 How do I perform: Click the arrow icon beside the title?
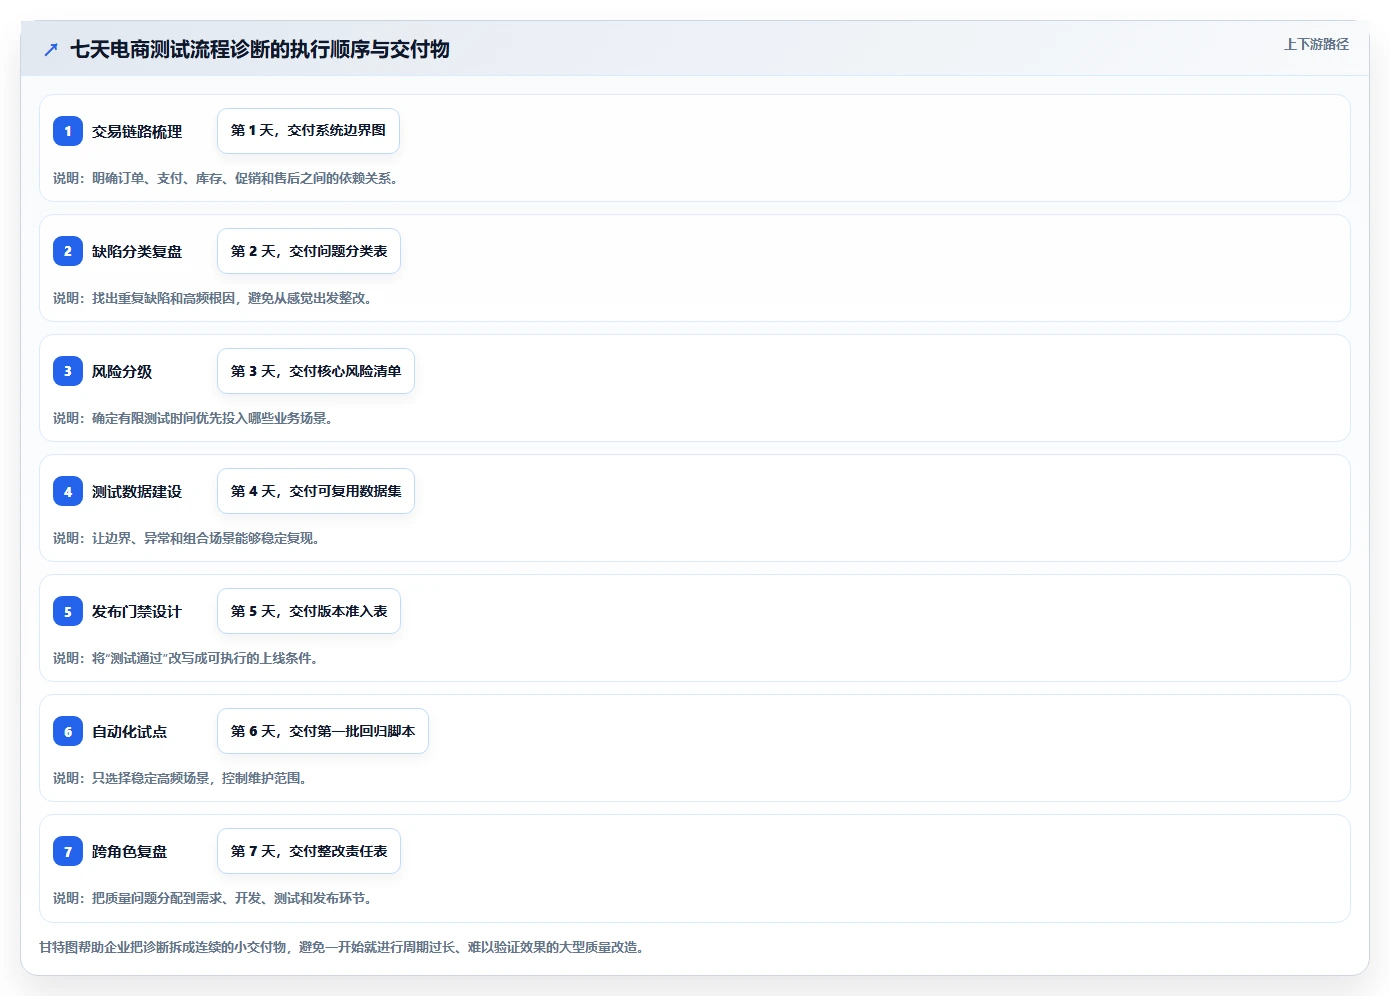tap(51, 49)
